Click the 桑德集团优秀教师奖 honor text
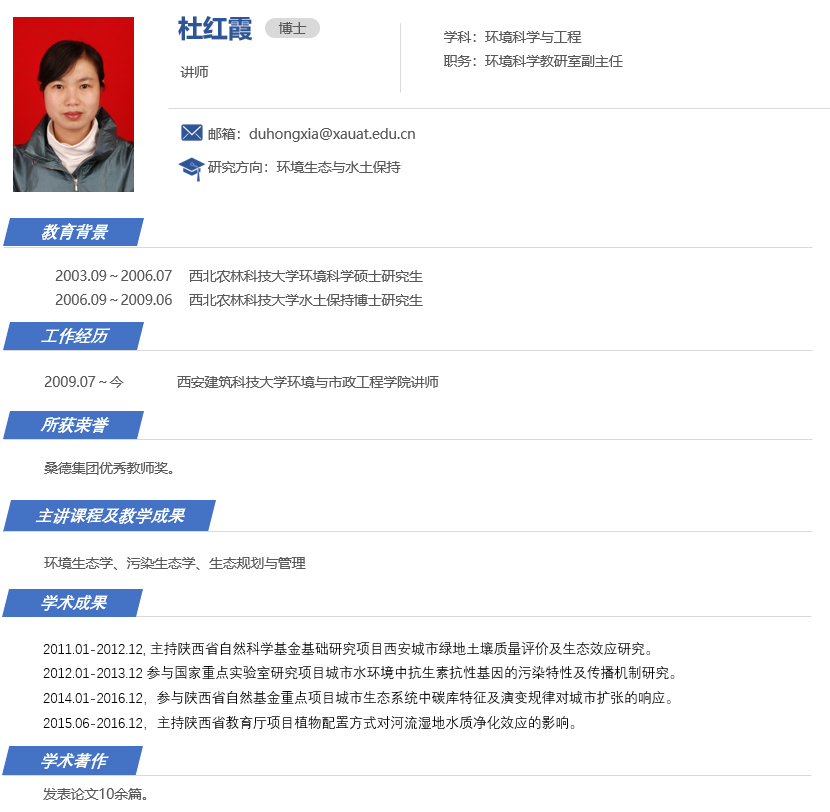Image resolution: width=830 pixels, height=812 pixels. pyautogui.click(x=109, y=467)
